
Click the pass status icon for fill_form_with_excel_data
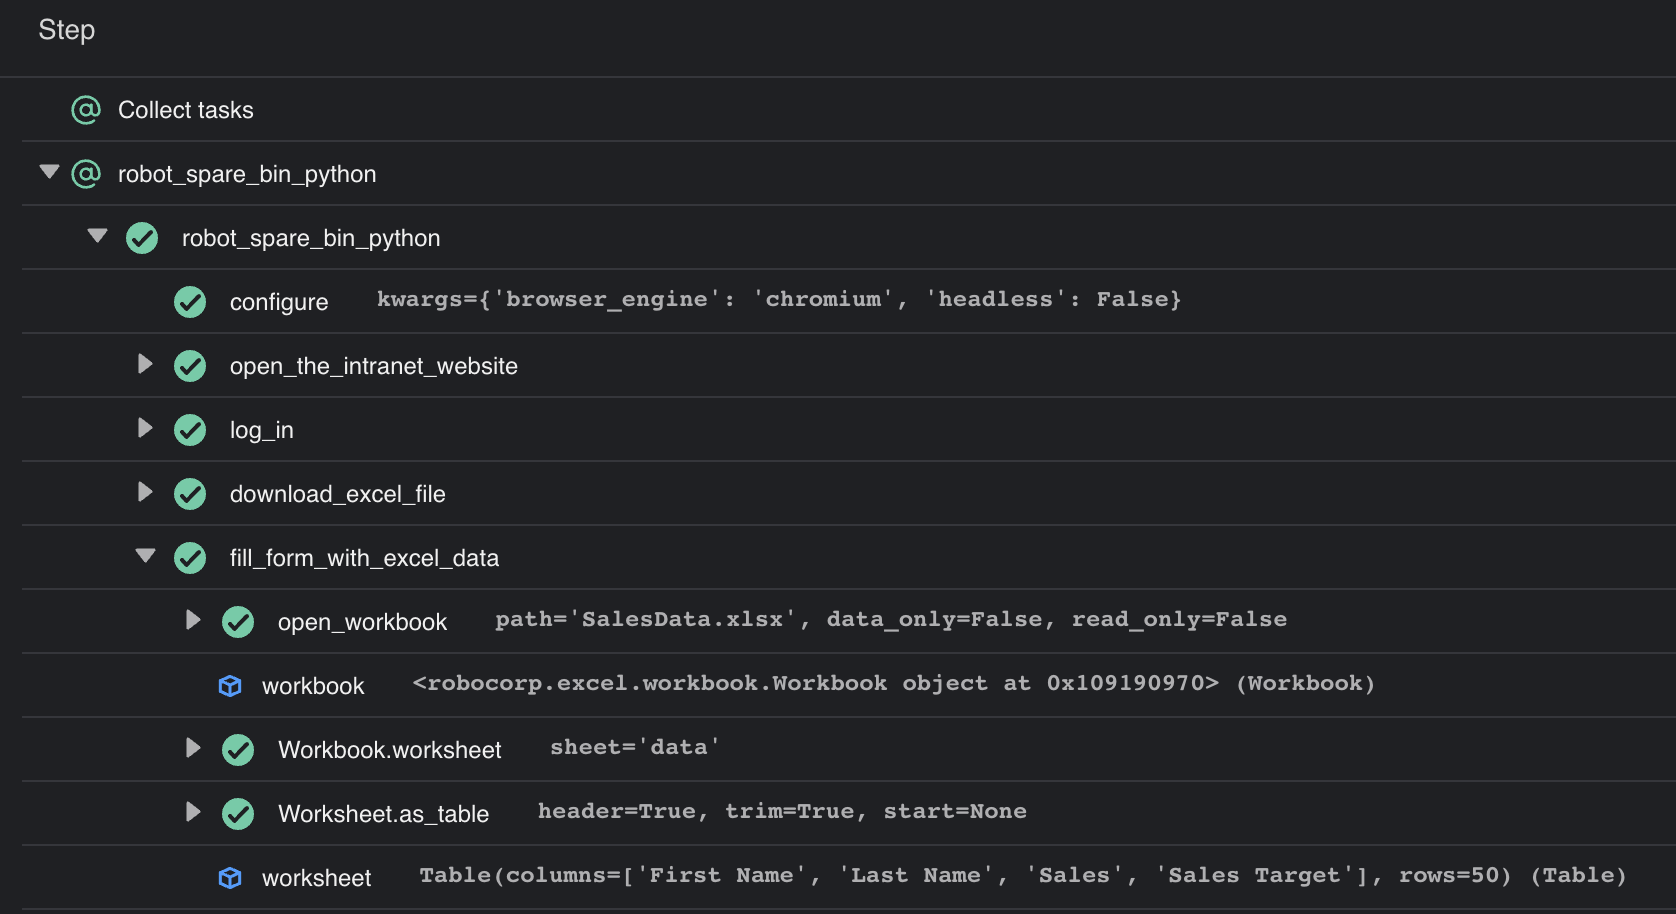(190, 558)
